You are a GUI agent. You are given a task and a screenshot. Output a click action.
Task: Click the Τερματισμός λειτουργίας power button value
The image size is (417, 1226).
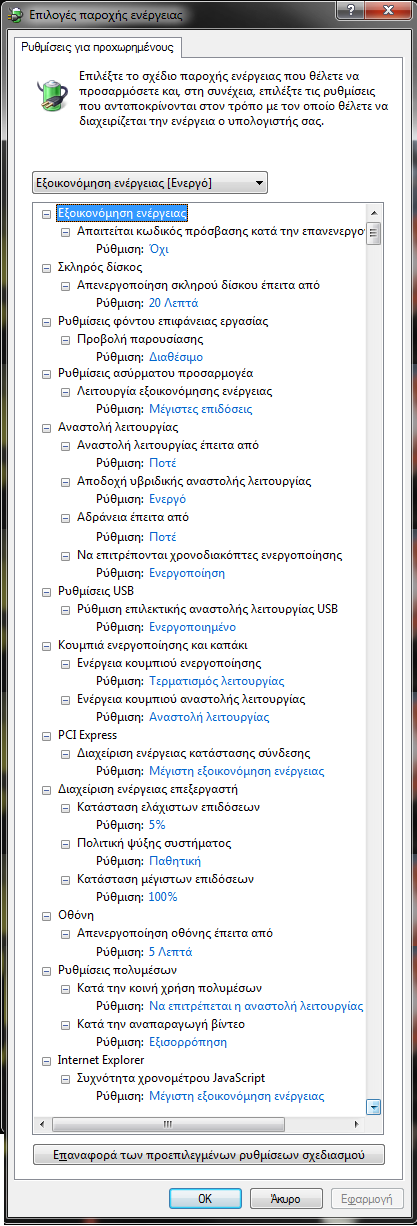tap(216, 681)
